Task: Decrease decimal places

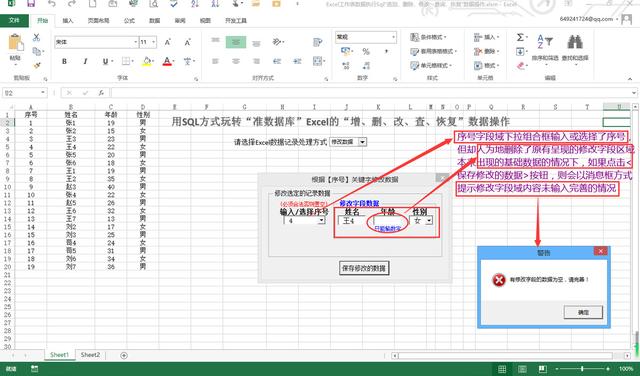Action: click(366, 65)
